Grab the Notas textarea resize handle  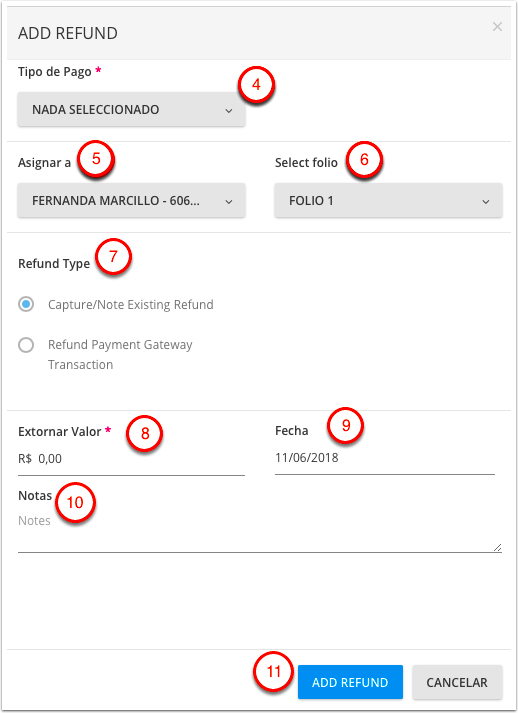(498, 547)
